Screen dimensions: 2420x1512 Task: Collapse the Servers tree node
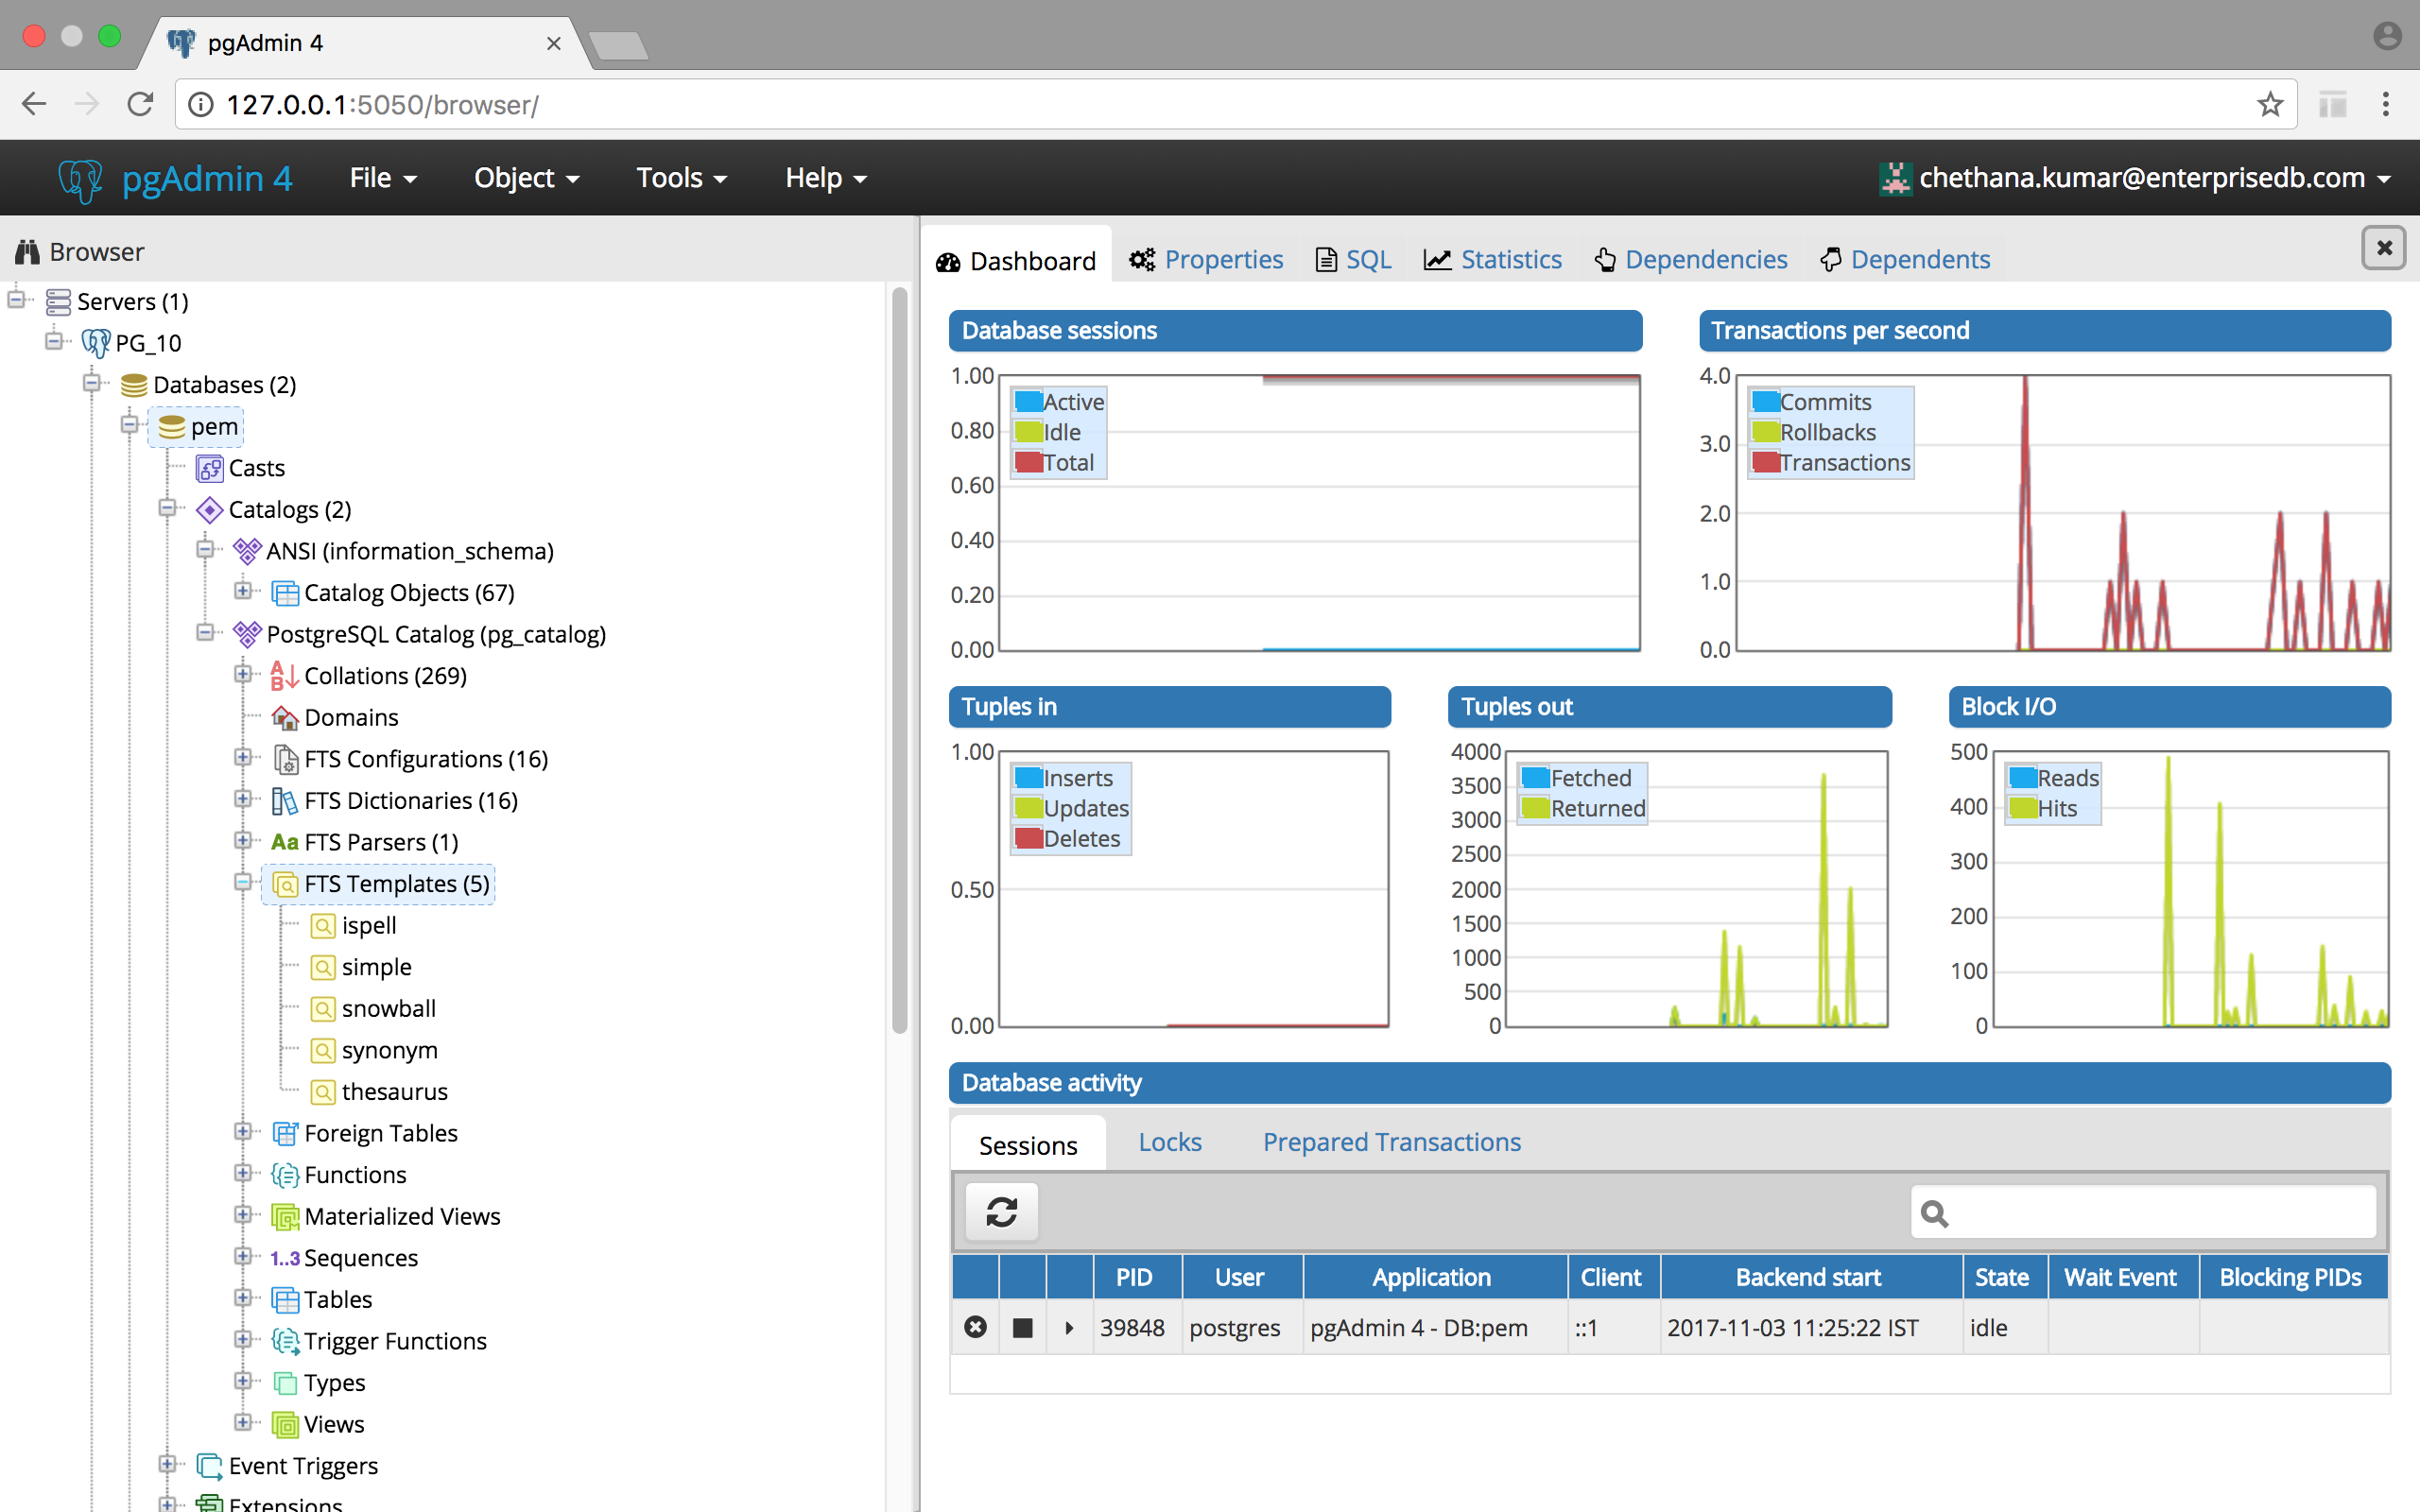pos(17,299)
